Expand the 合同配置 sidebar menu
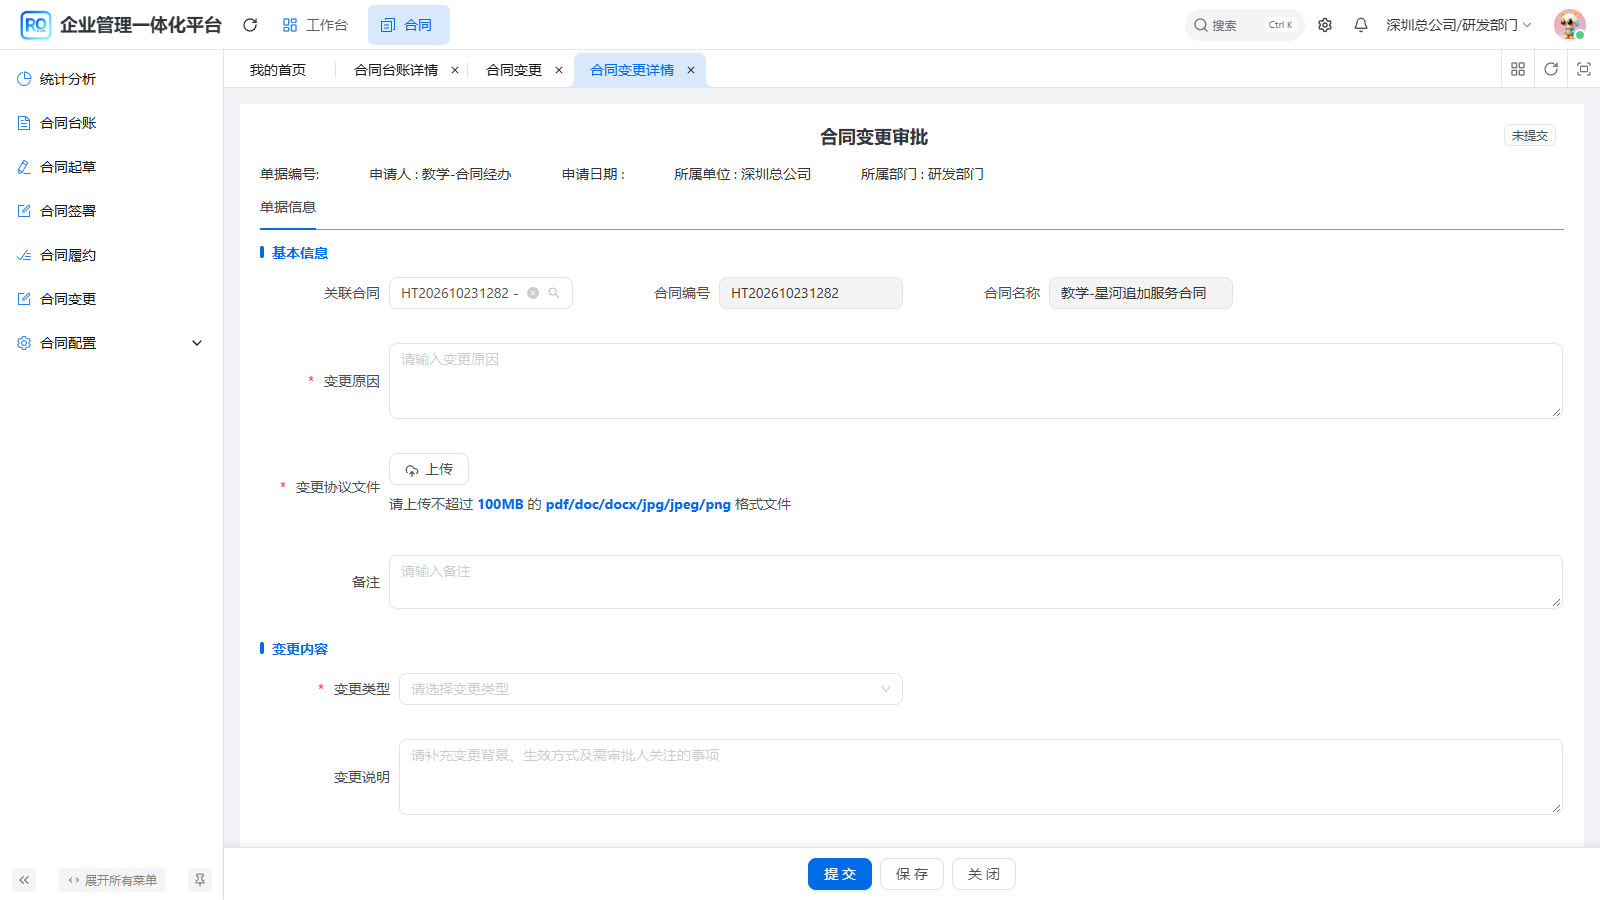 [x=111, y=343]
